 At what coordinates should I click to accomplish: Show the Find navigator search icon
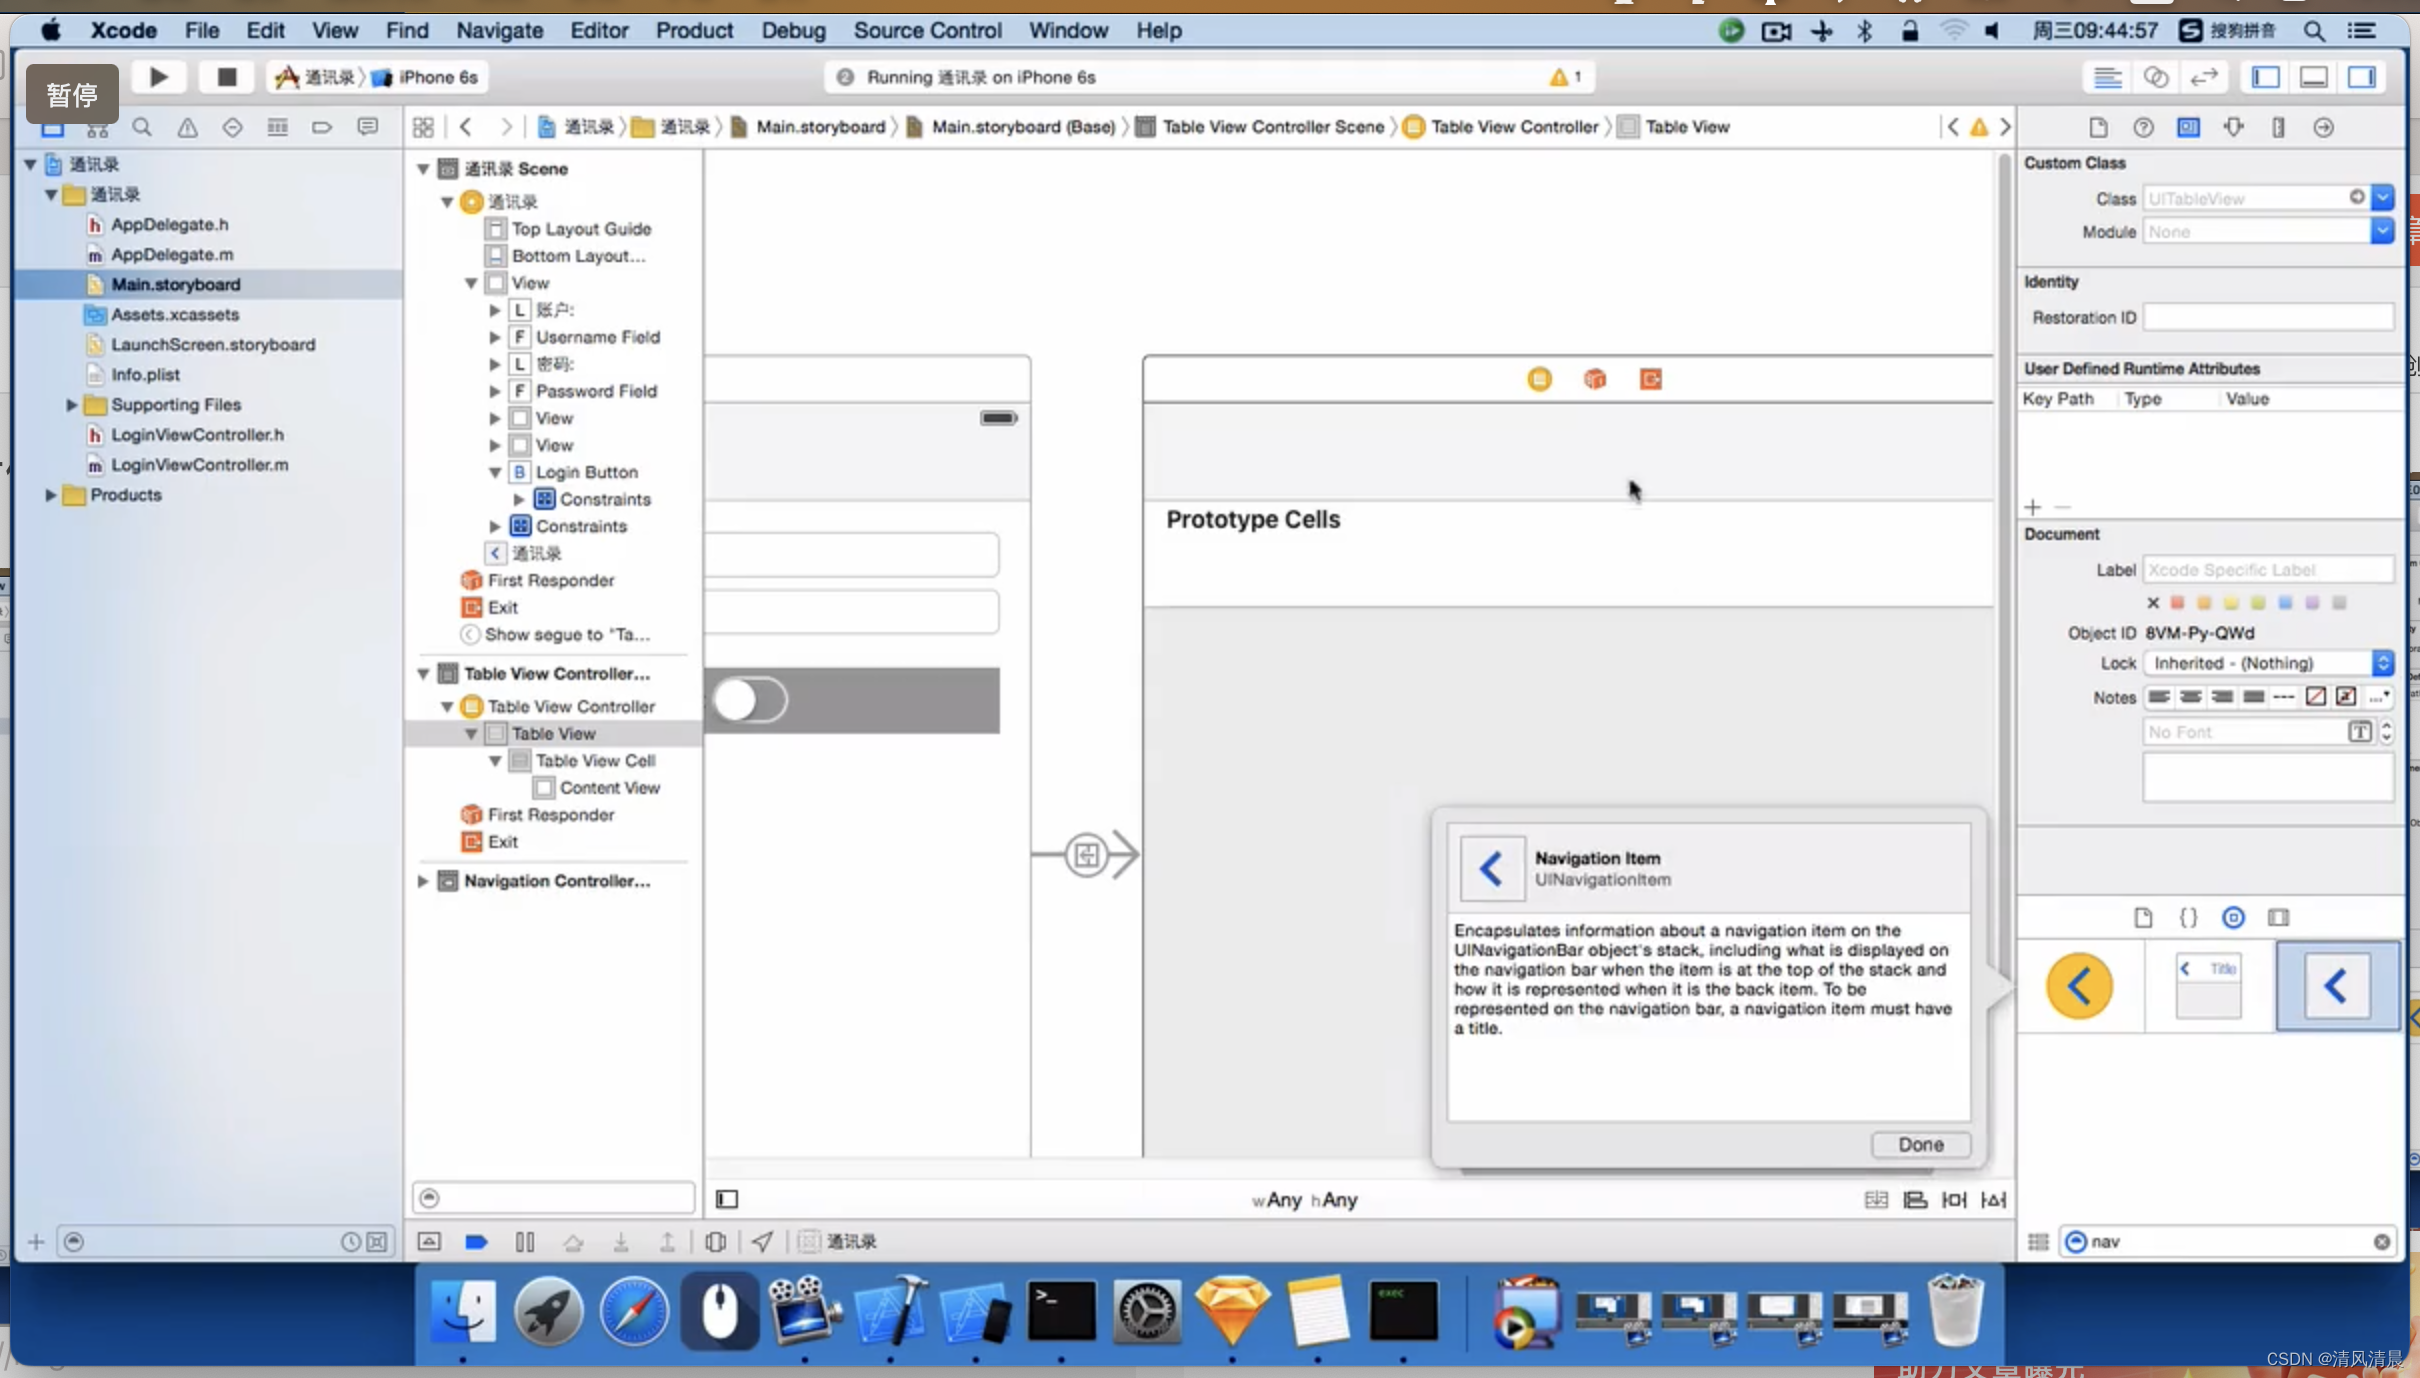pos(142,127)
